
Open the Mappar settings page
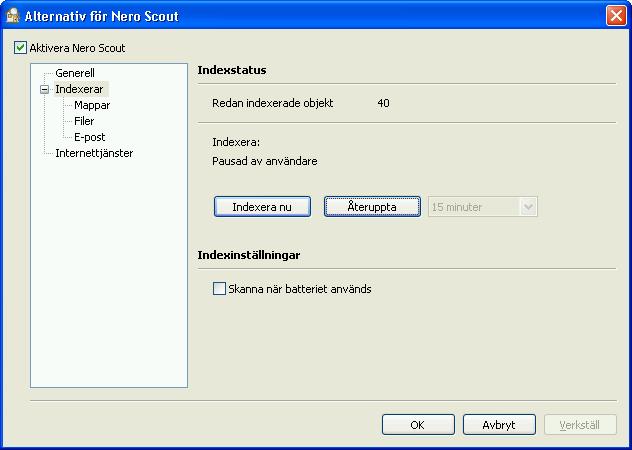click(92, 105)
